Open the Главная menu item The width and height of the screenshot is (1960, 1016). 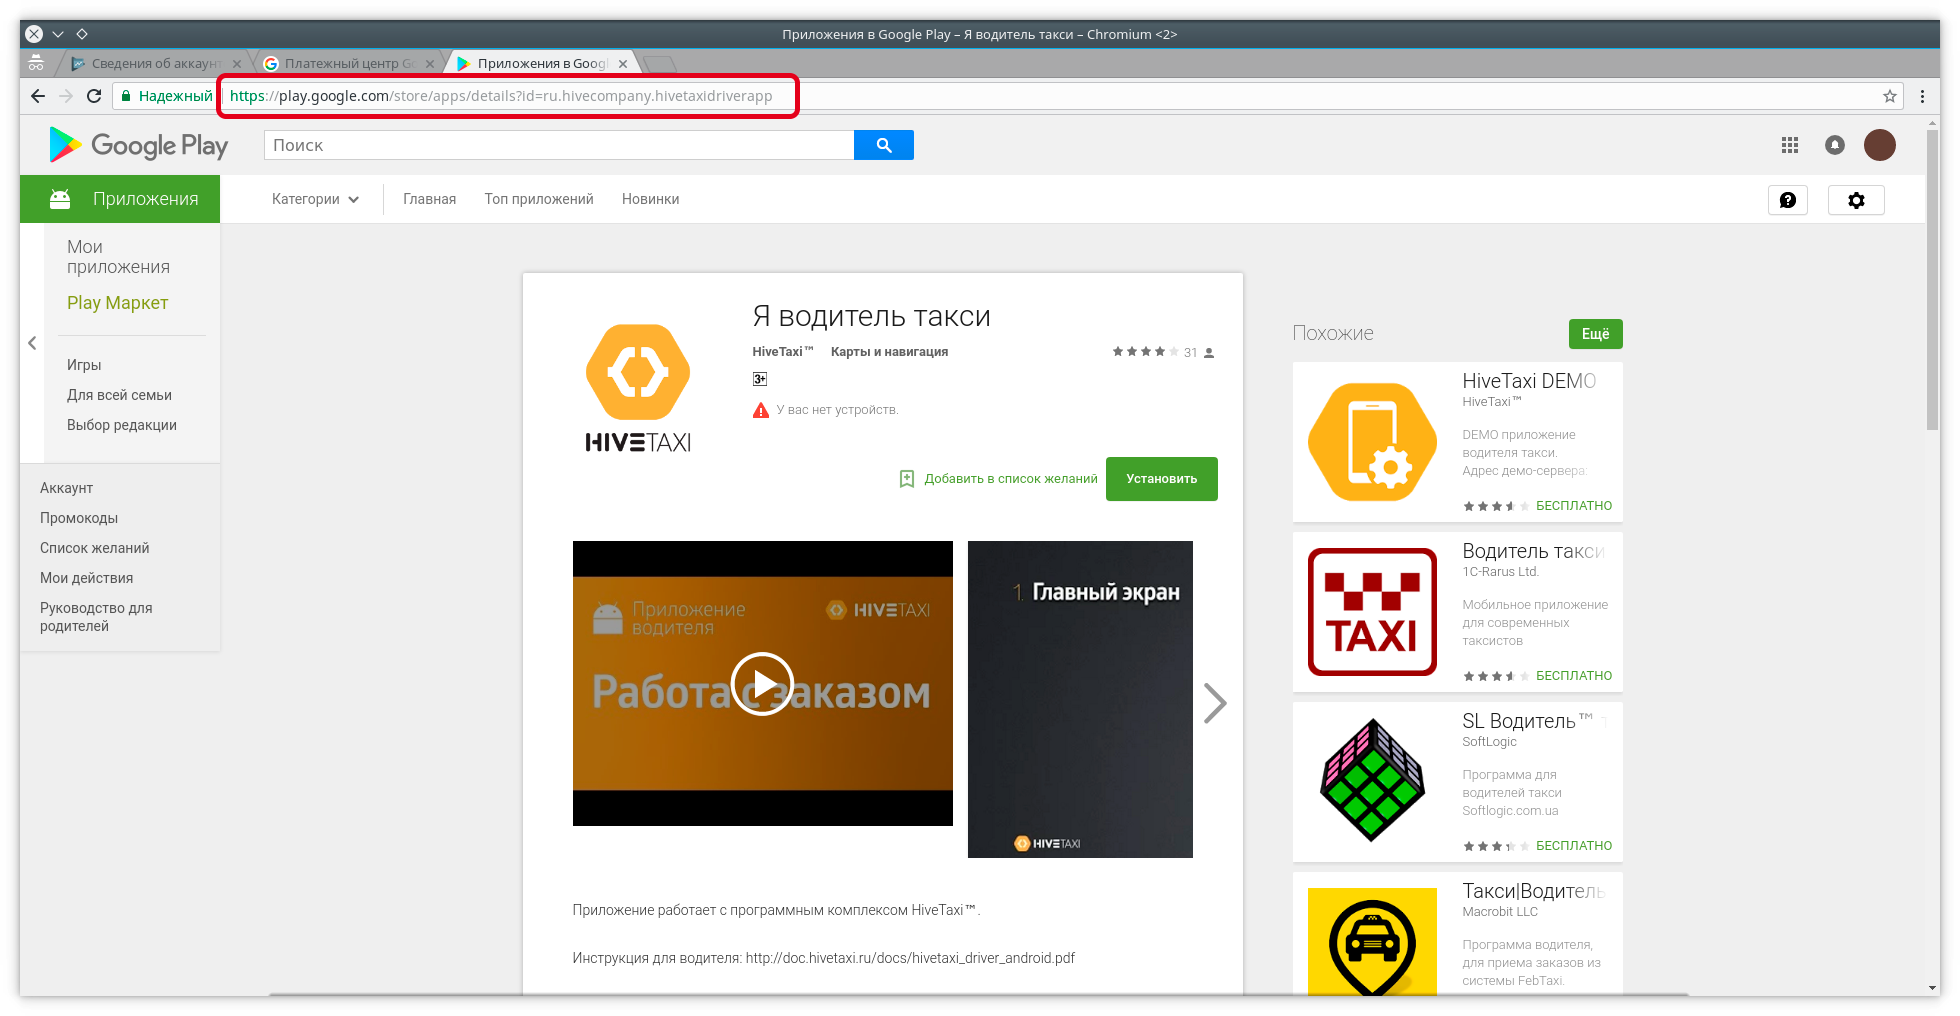click(430, 199)
